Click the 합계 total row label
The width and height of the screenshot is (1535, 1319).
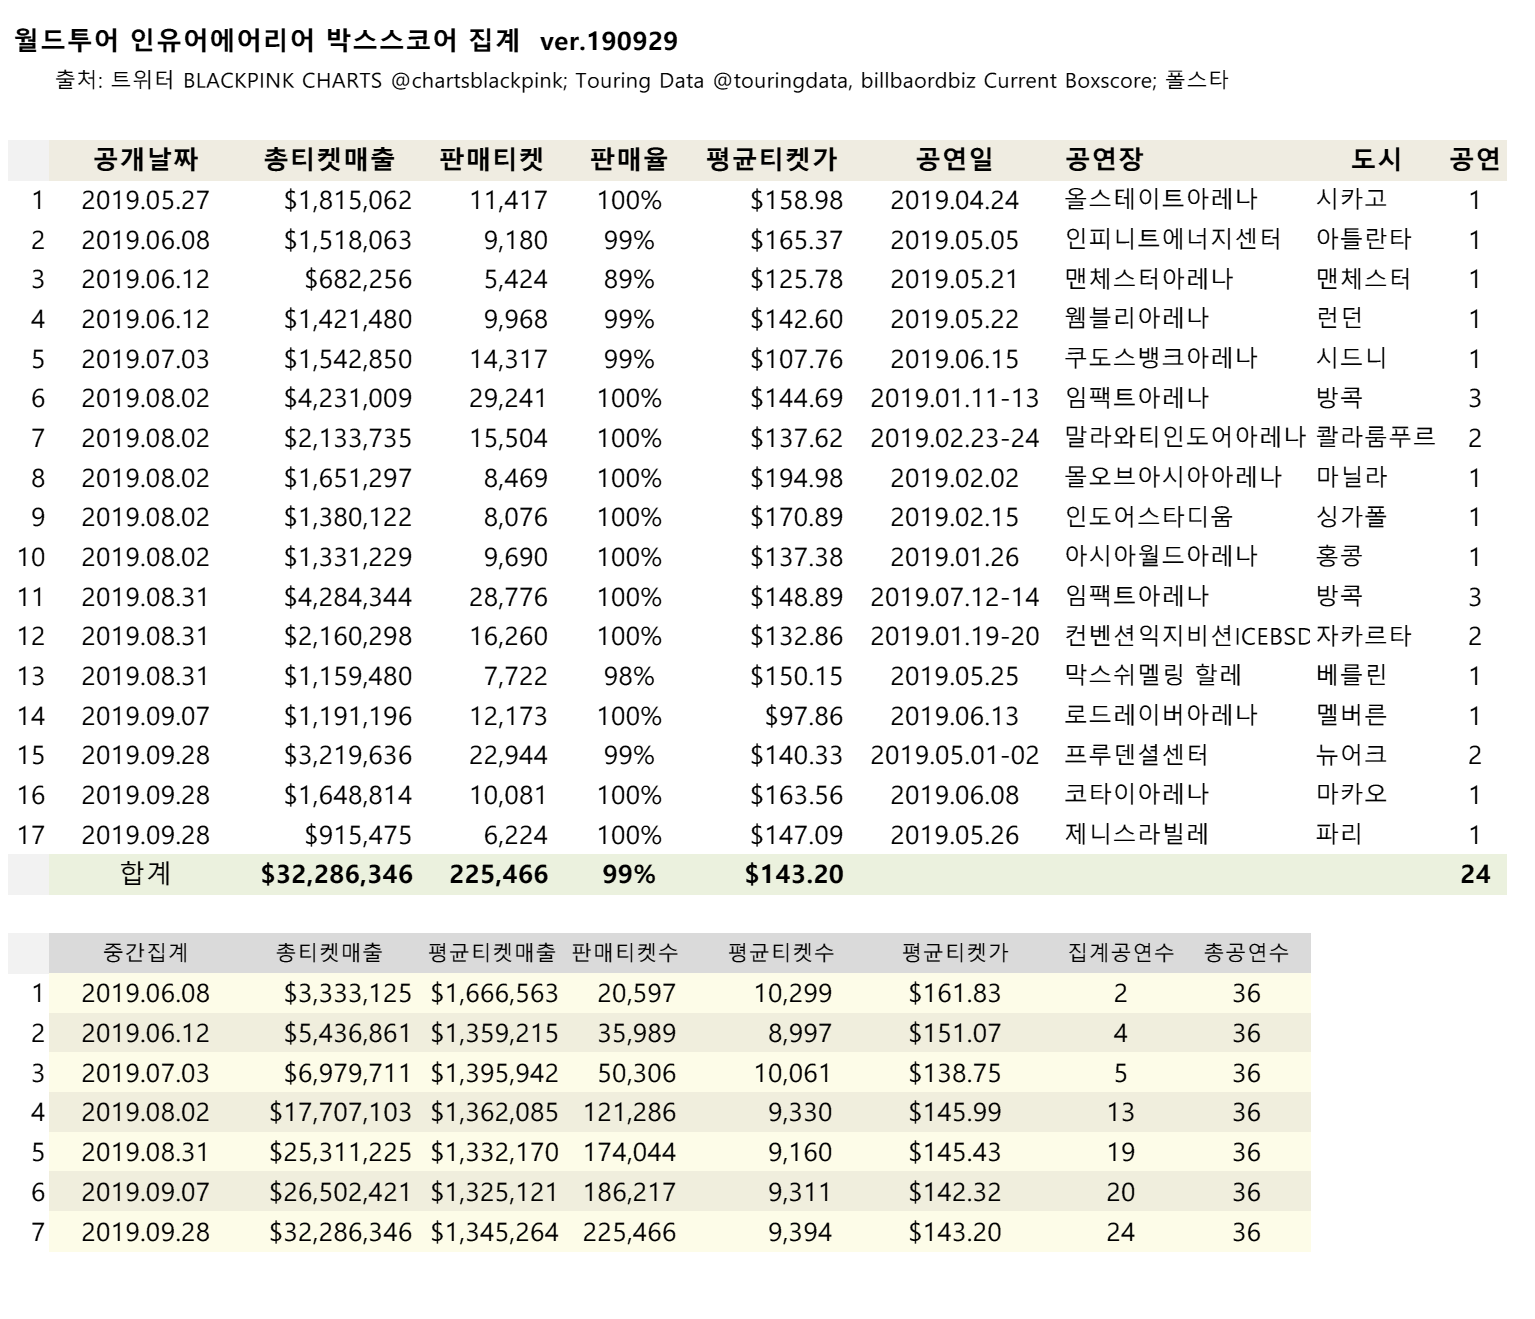click(x=146, y=873)
